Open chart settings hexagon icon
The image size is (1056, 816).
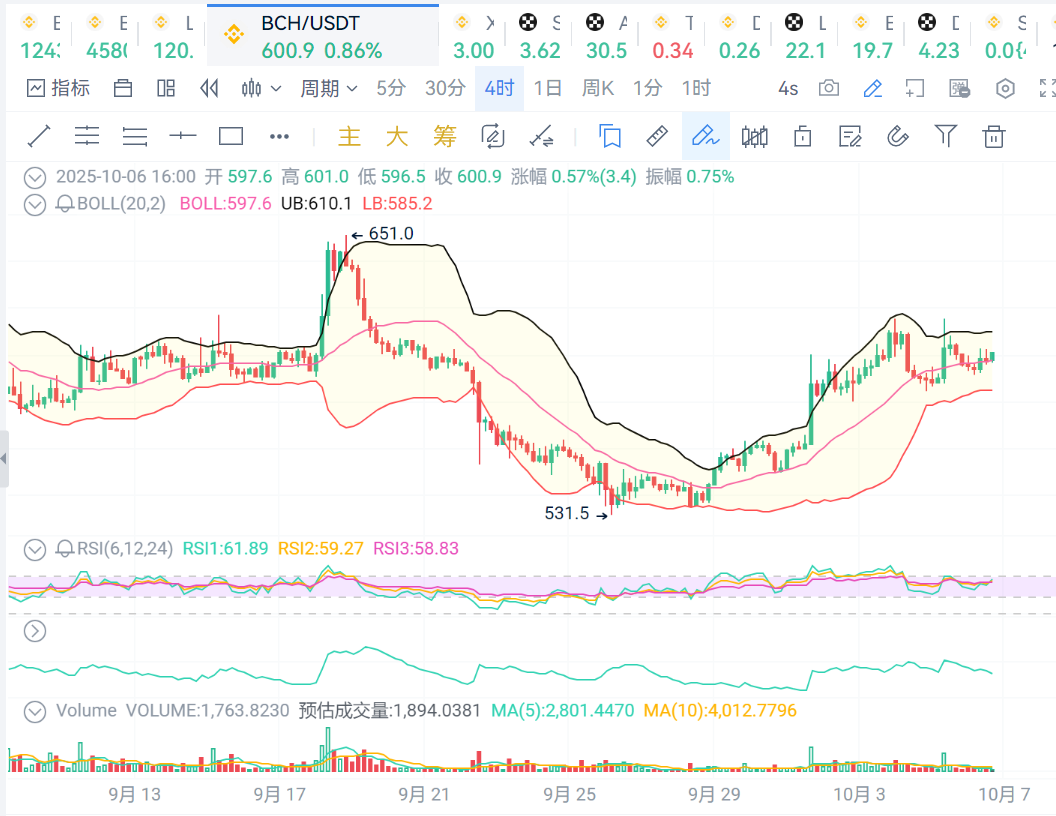pos(1005,88)
